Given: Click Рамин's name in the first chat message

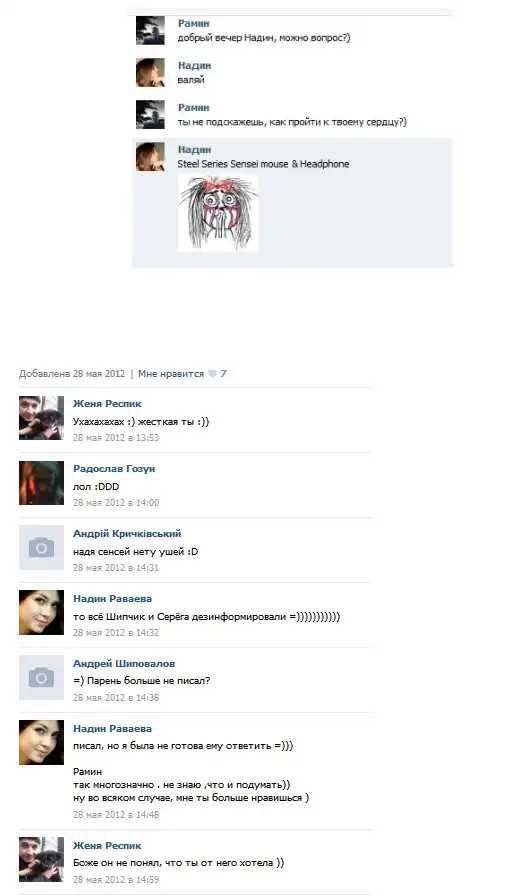Looking at the screenshot, I should pos(194,23).
